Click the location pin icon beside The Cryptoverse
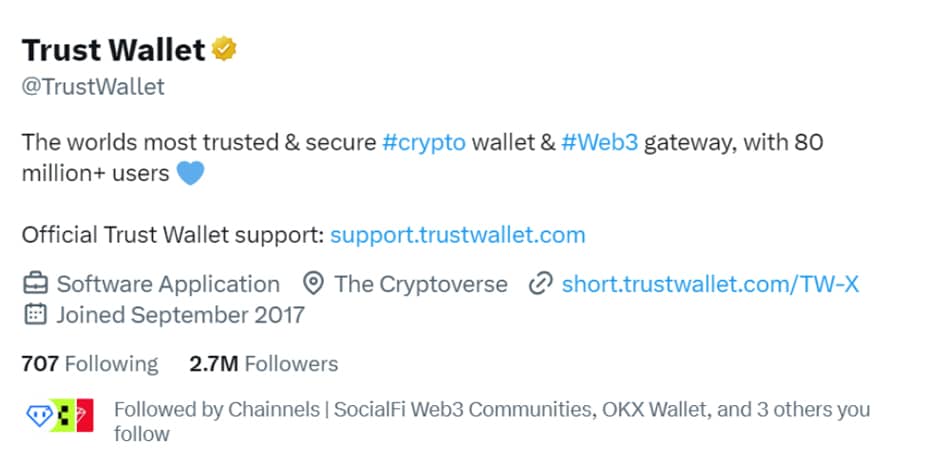Image resolution: width=931 pixels, height=473 pixels. pyautogui.click(x=313, y=284)
